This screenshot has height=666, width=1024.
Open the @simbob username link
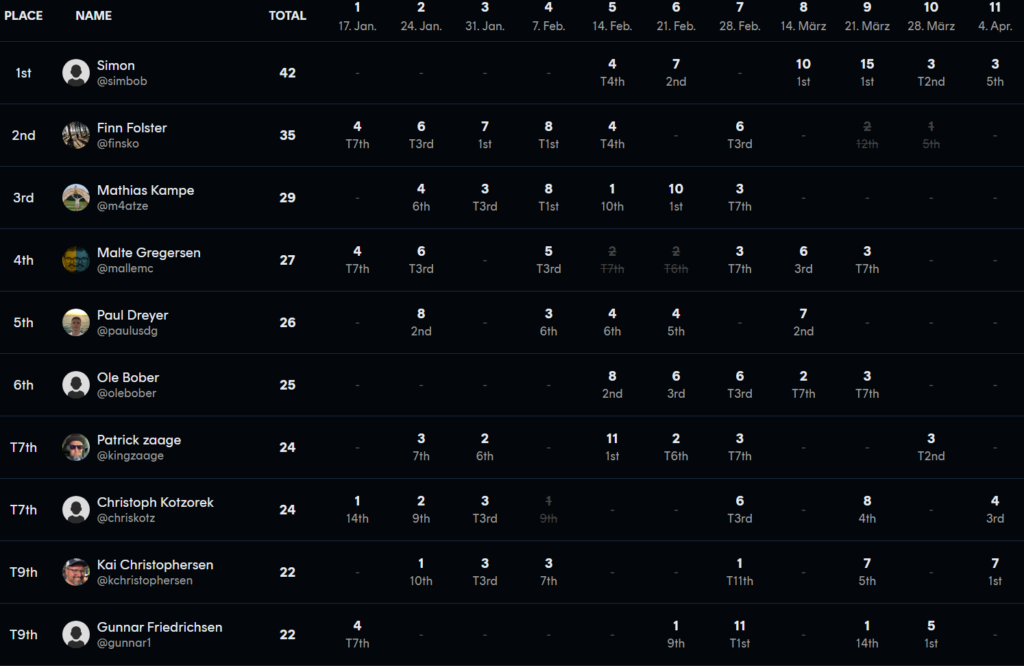[x=122, y=81]
